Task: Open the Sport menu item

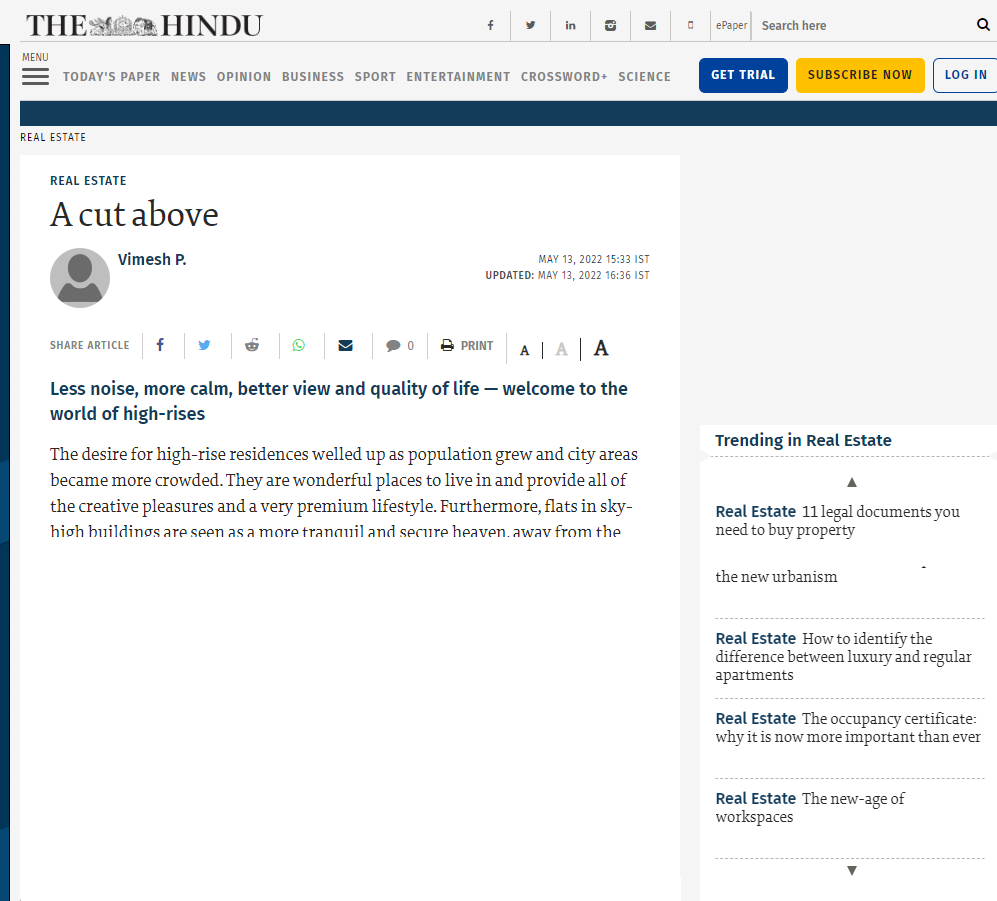Action: [375, 77]
